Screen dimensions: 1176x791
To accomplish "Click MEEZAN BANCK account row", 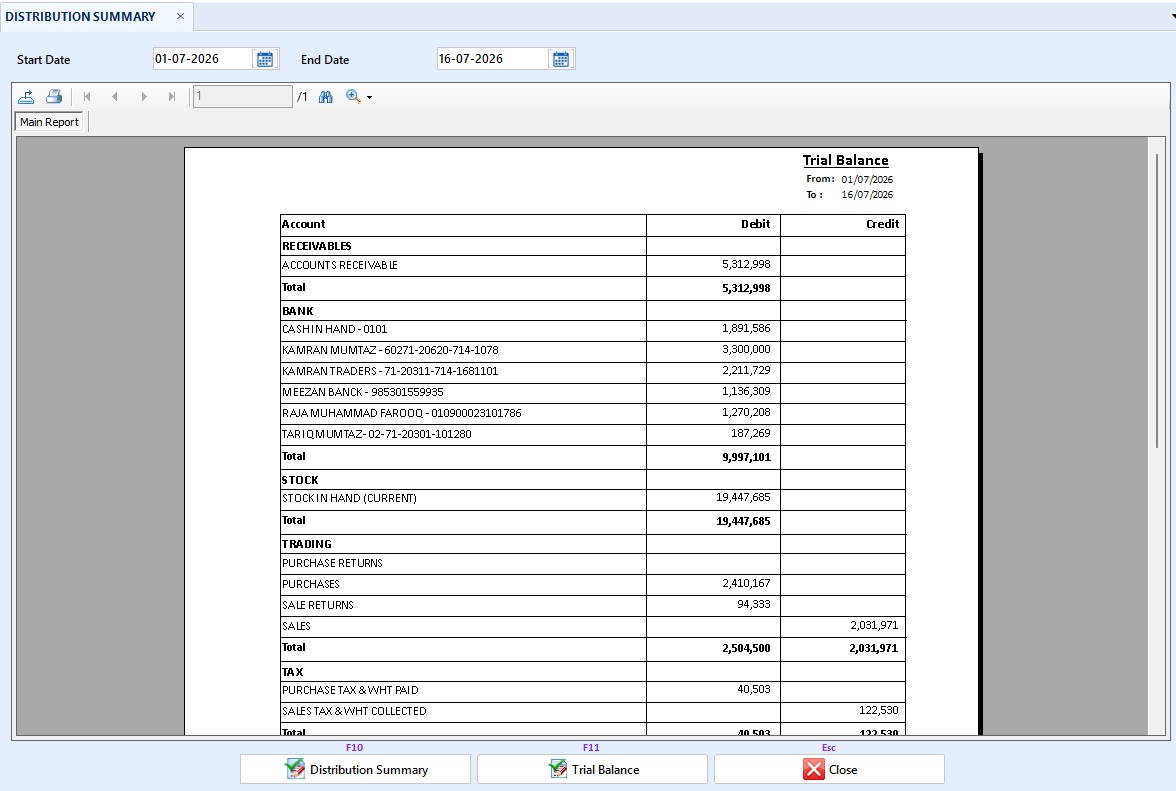I will point(592,392).
